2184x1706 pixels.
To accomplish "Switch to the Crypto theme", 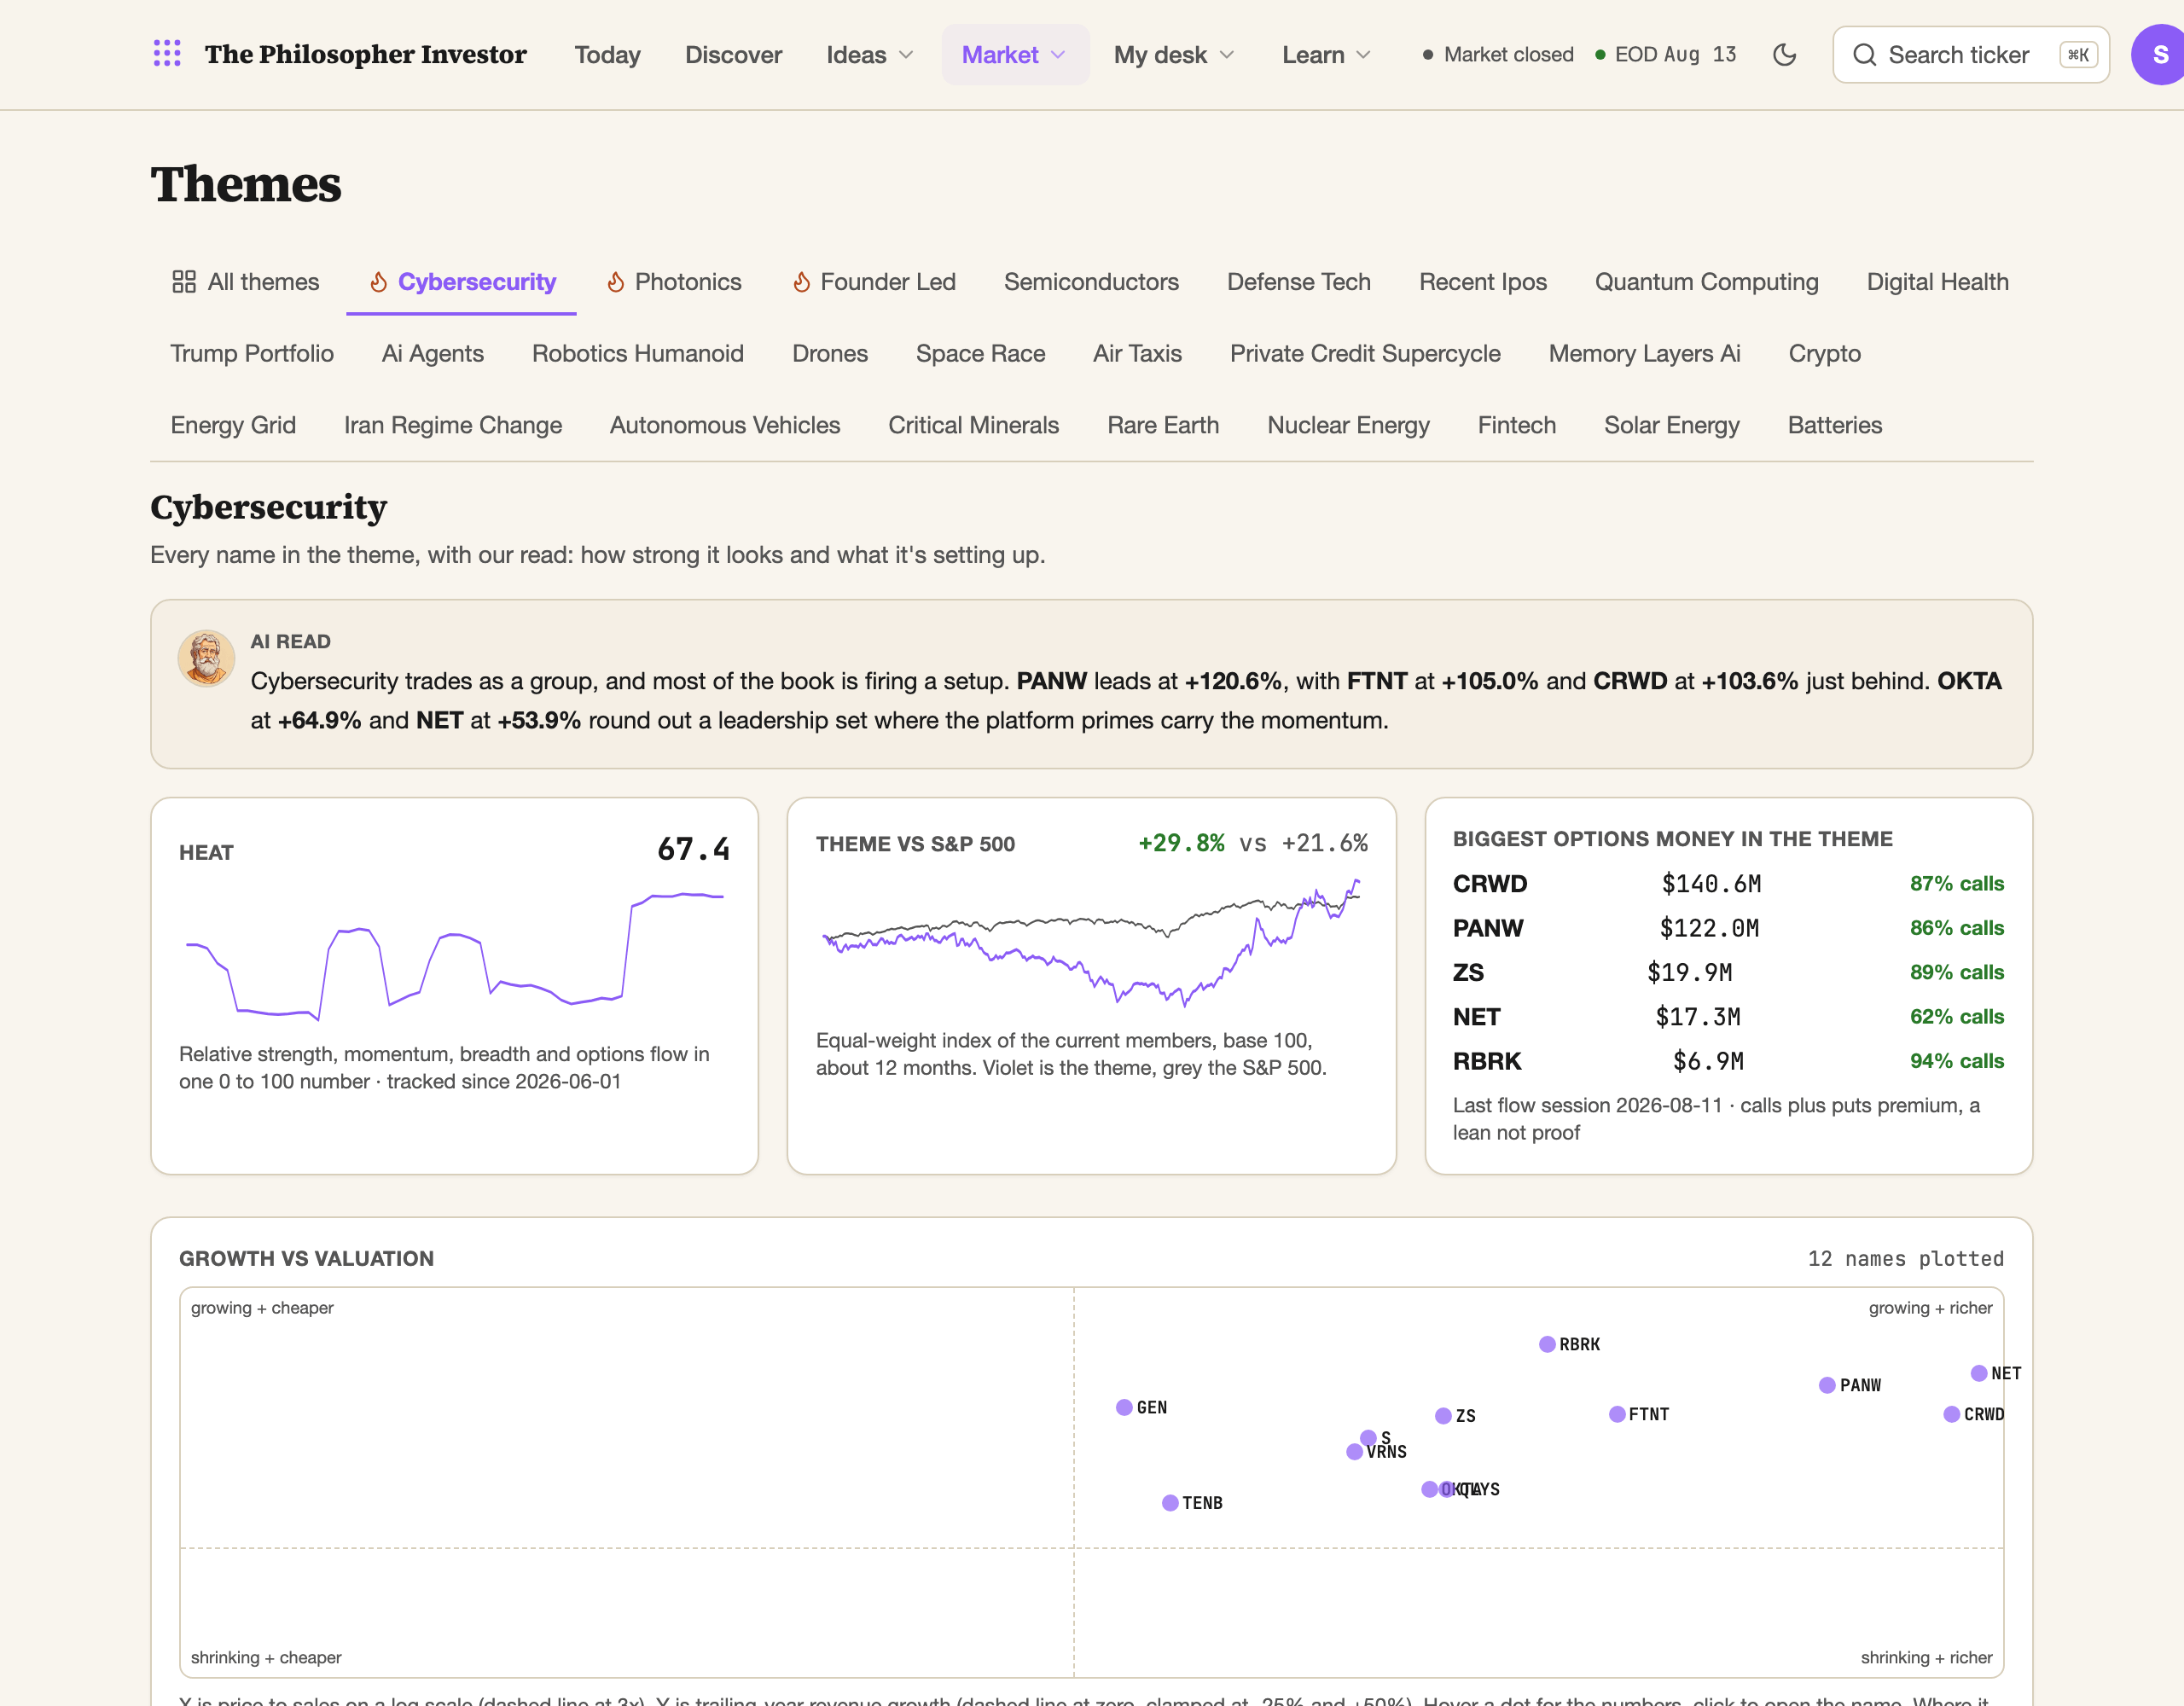I will [x=1824, y=353].
